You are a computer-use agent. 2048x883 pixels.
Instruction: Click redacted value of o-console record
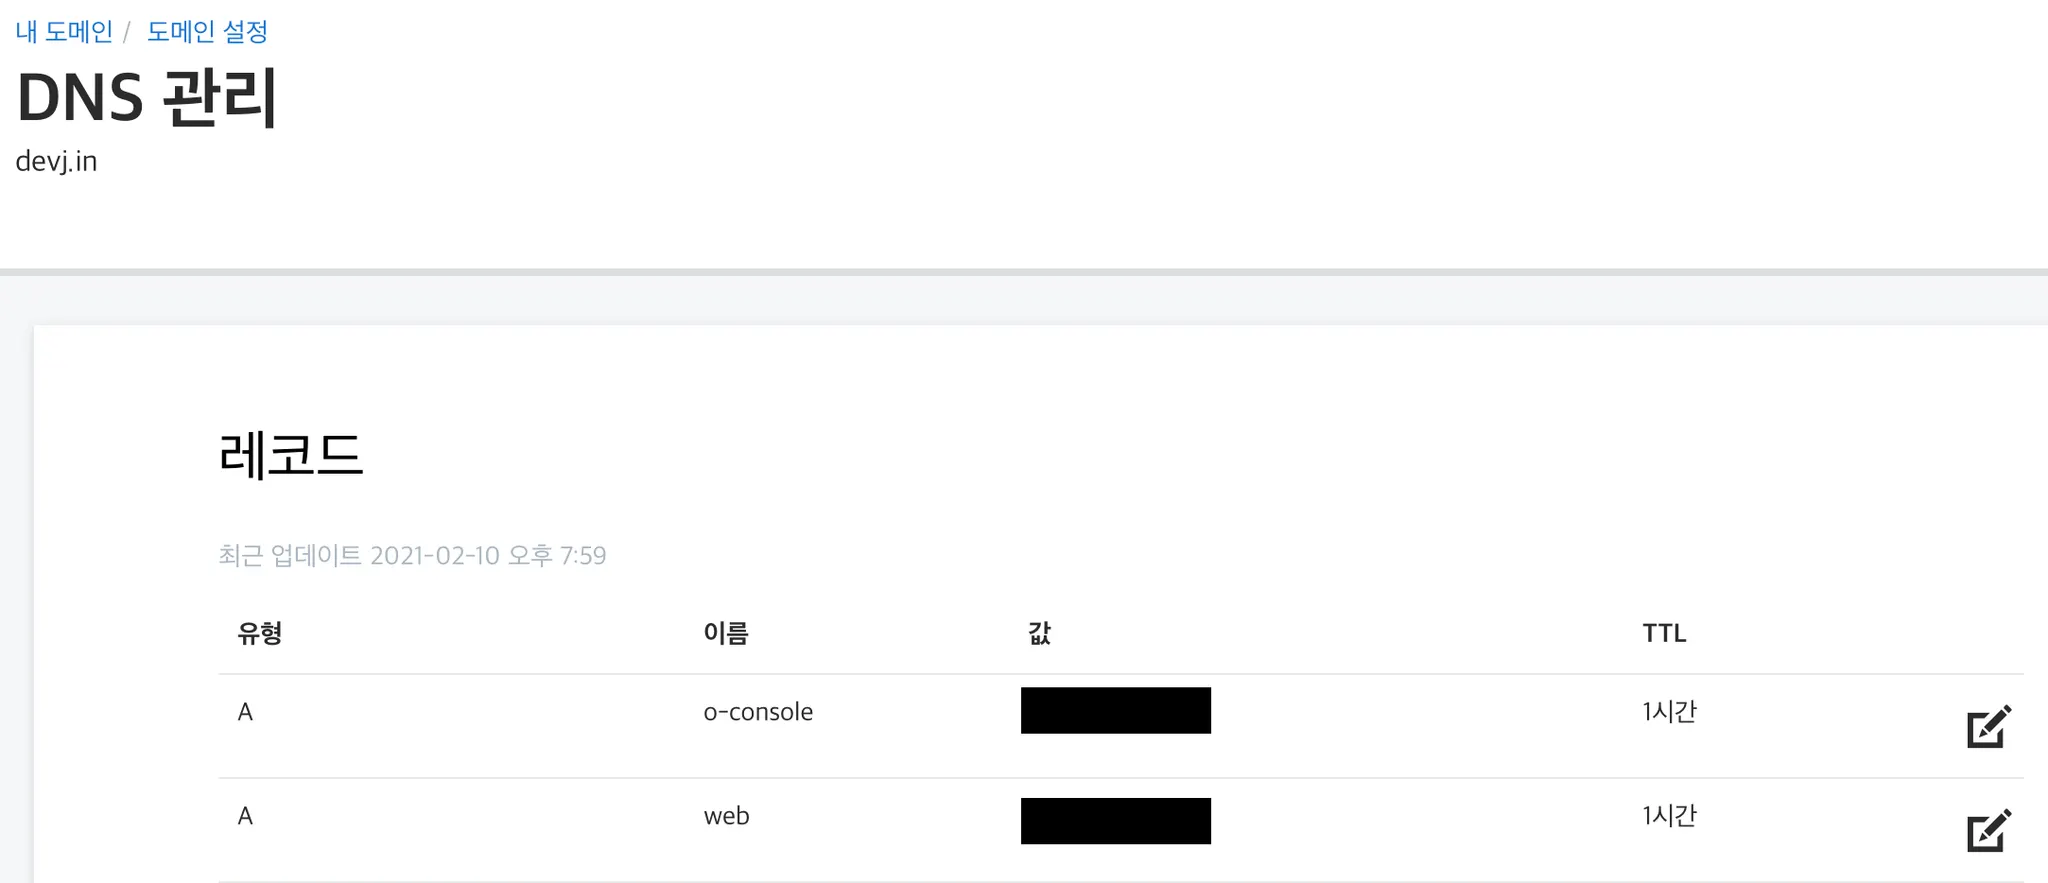pyautogui.click(x=1115, y=710)
